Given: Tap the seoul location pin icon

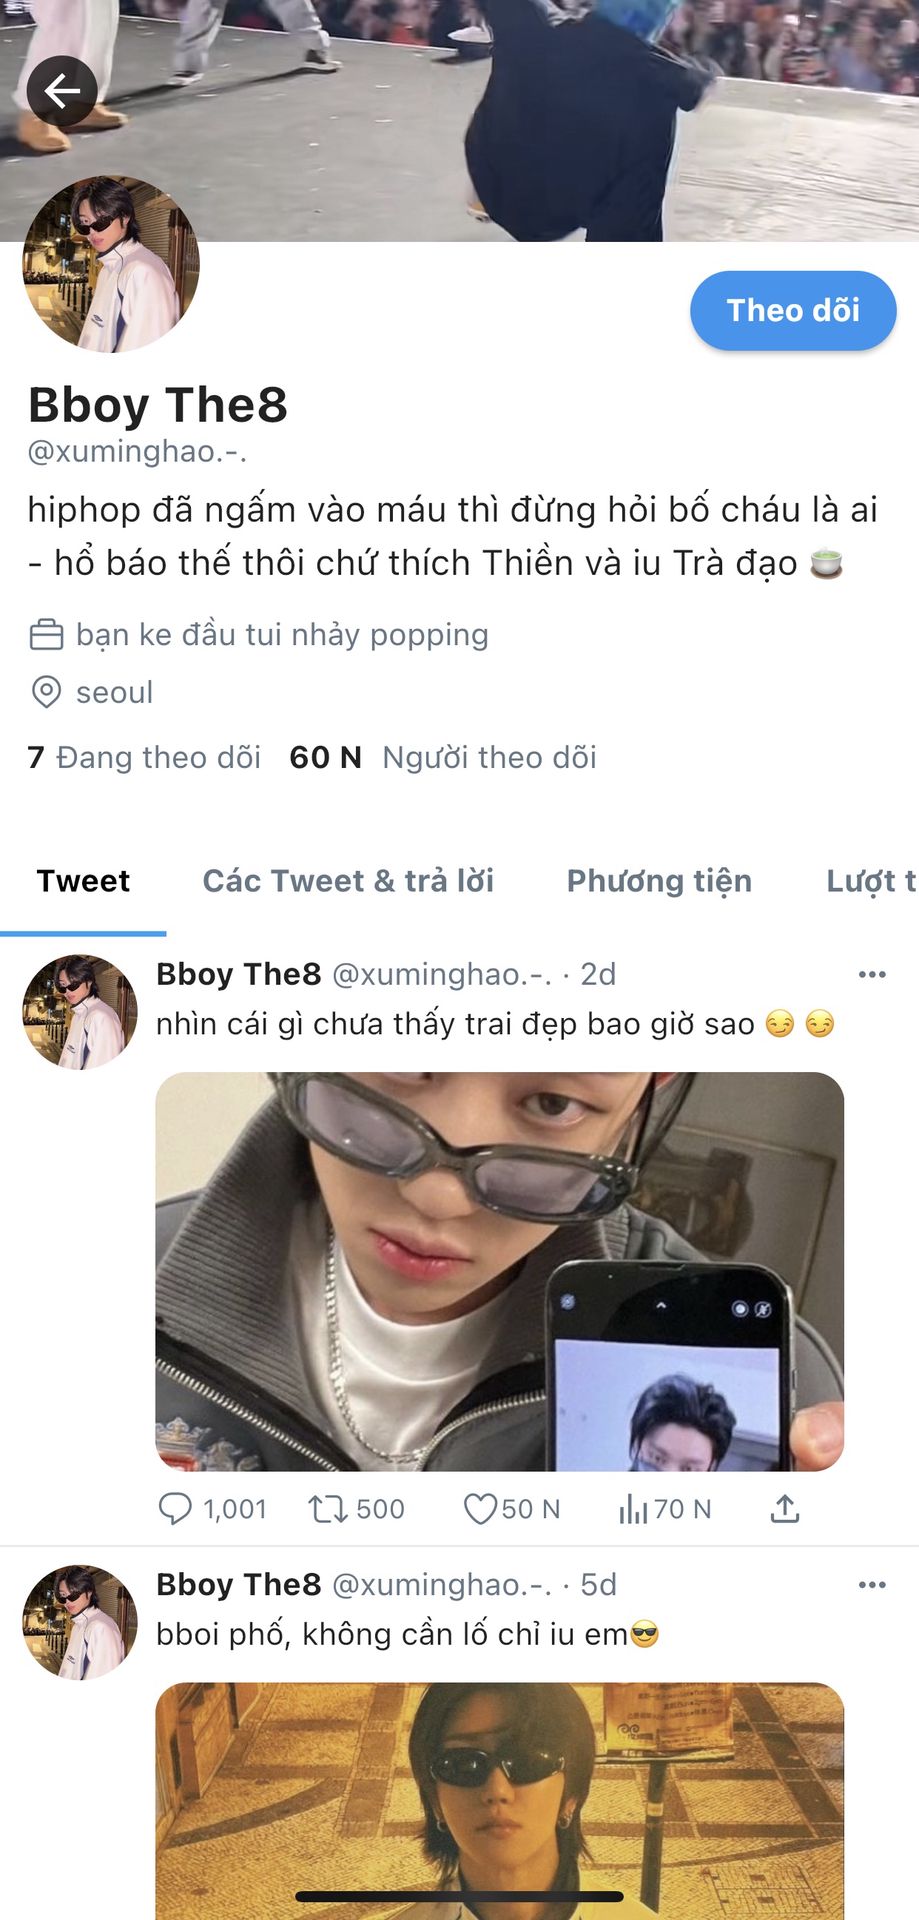Looking at the screenshot, I should point(46,692).
